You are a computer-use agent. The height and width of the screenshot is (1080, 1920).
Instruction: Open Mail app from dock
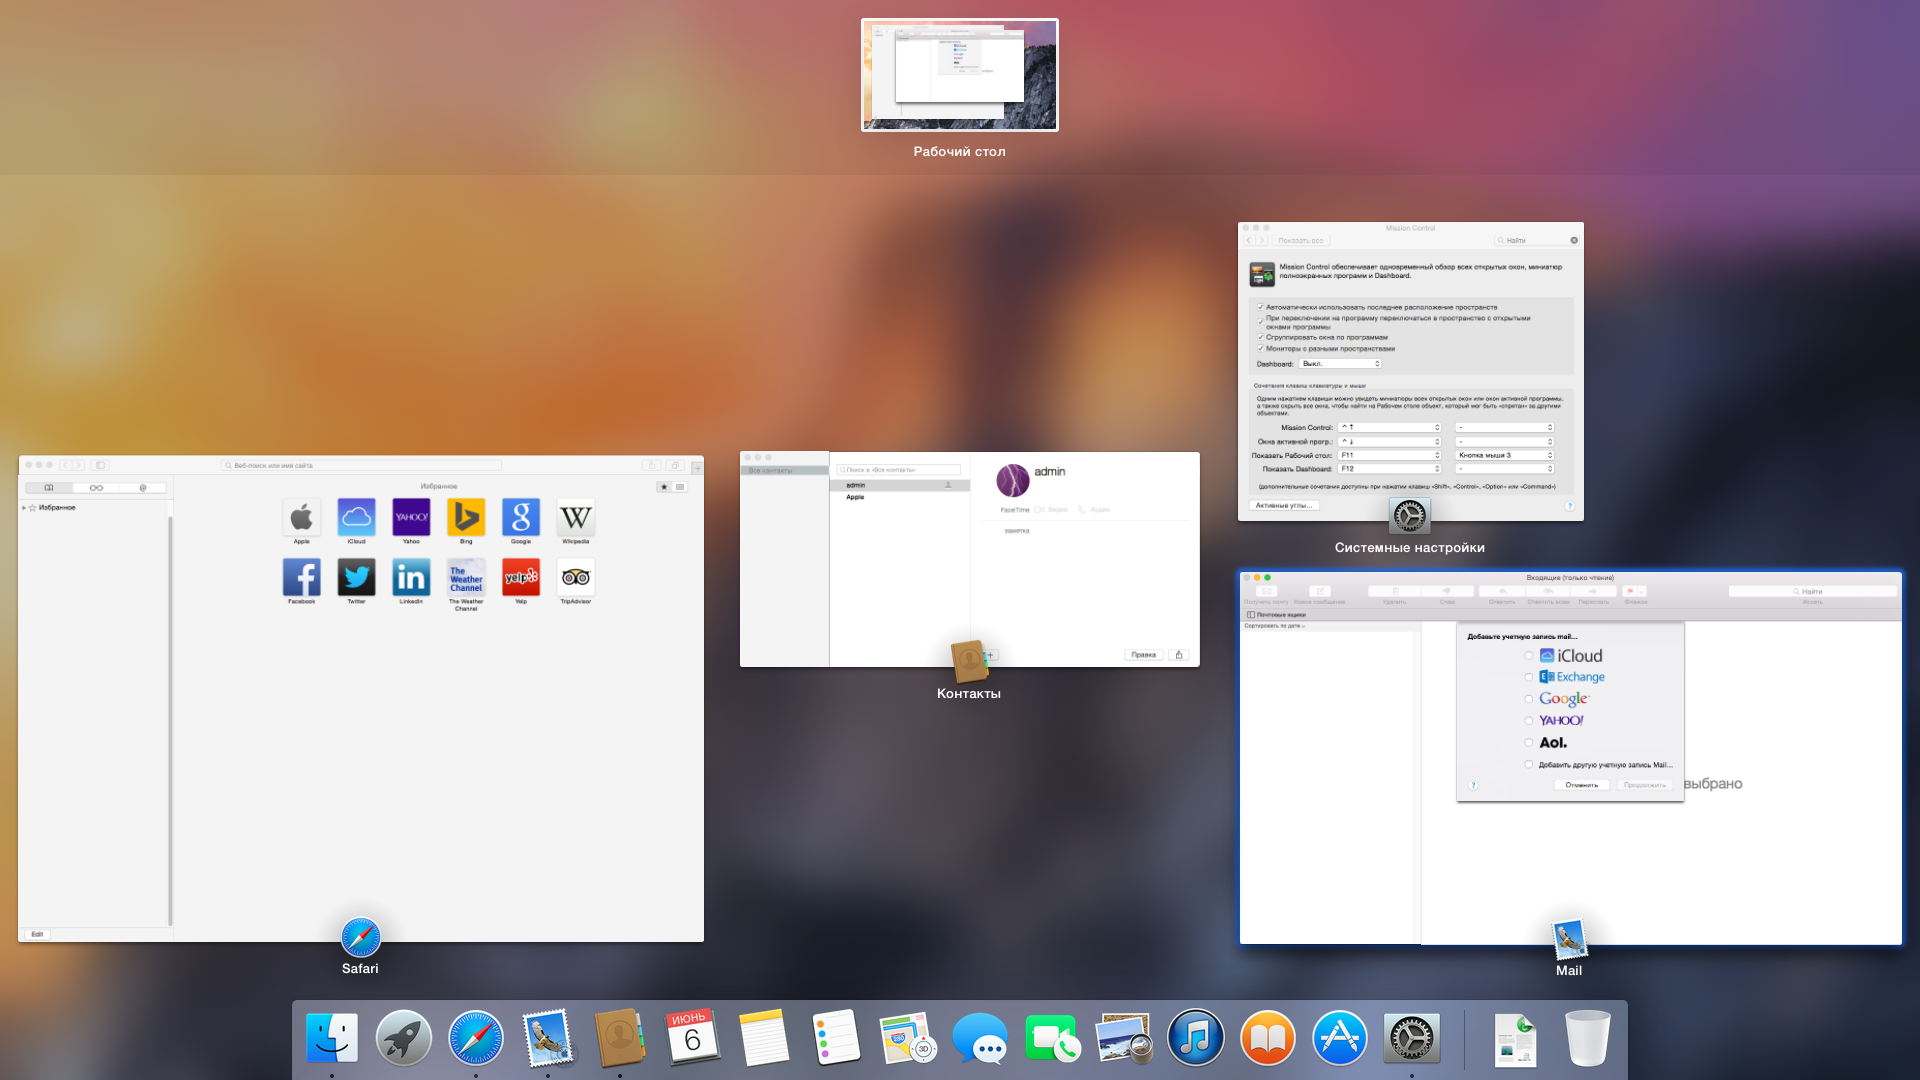[x=546, y=1038]
